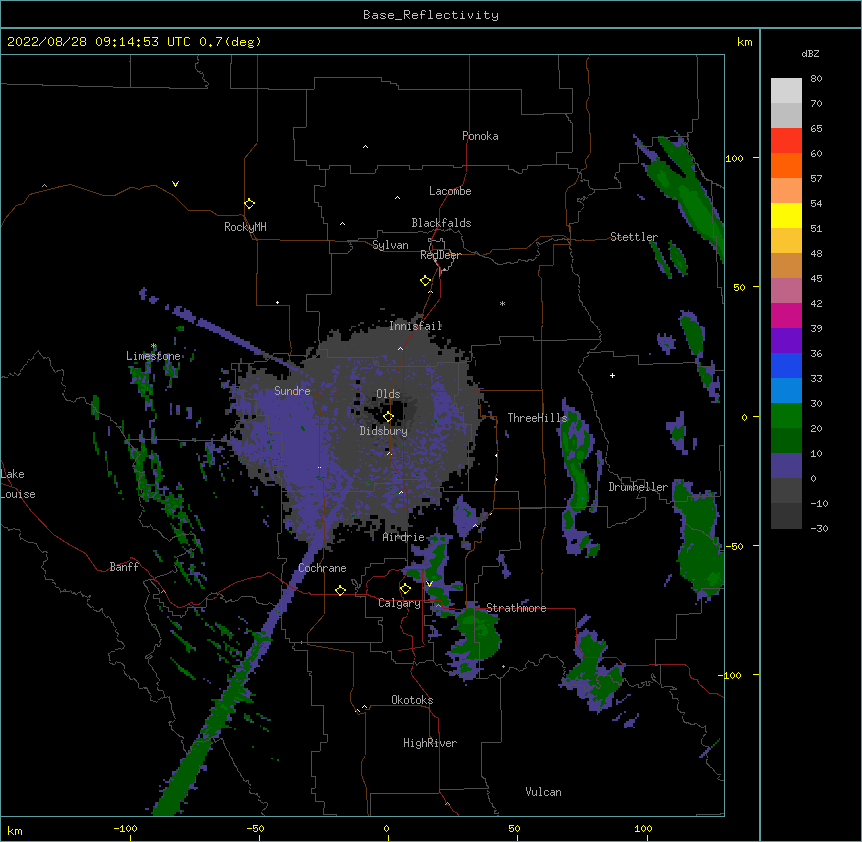862x842 pixels.
Task: Click the Didsbury label
Action: 383,431
